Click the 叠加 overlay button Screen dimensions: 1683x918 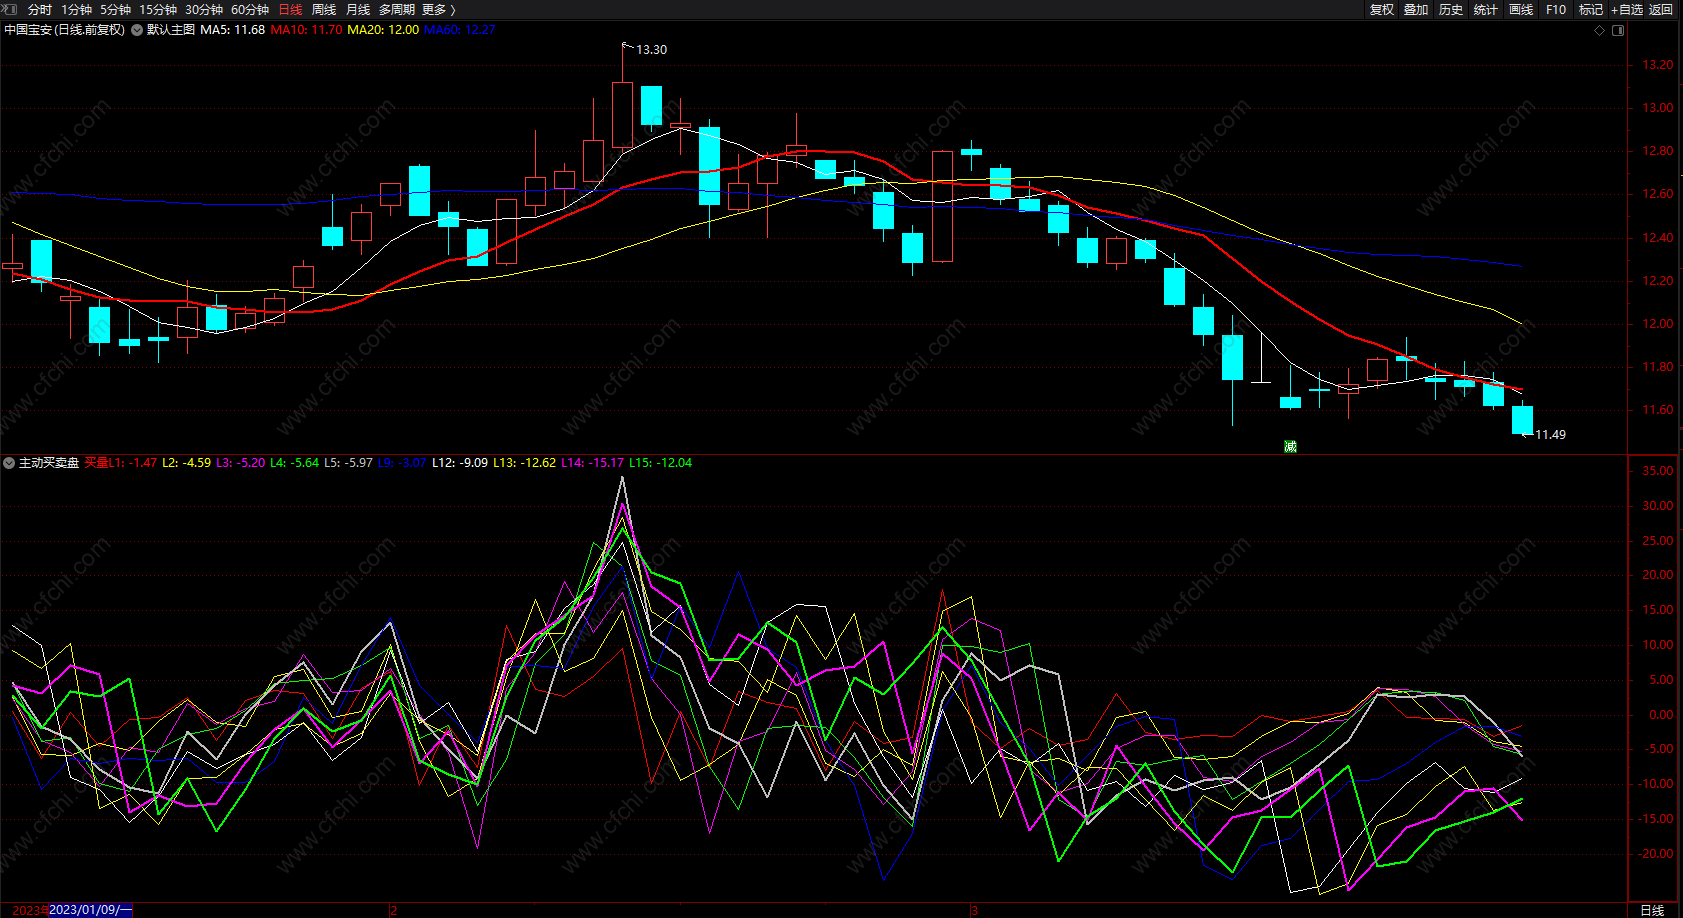click(1416, 9)
